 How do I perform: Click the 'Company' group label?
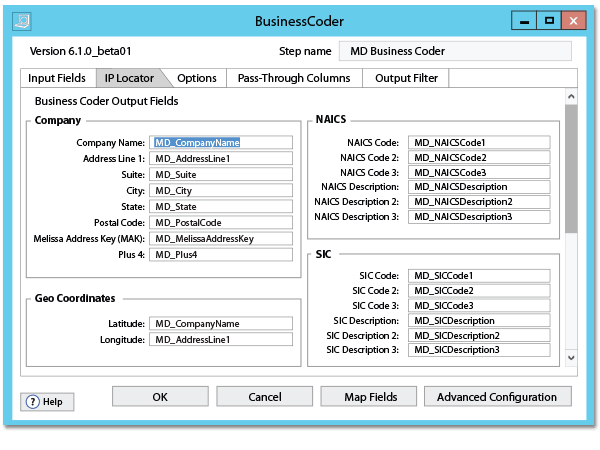coord(58,120)
